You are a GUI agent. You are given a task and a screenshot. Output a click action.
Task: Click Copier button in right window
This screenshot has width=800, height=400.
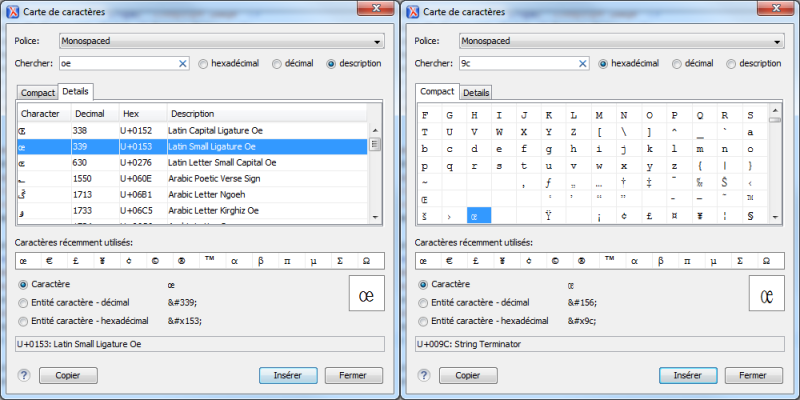click(x=468, y=376)
